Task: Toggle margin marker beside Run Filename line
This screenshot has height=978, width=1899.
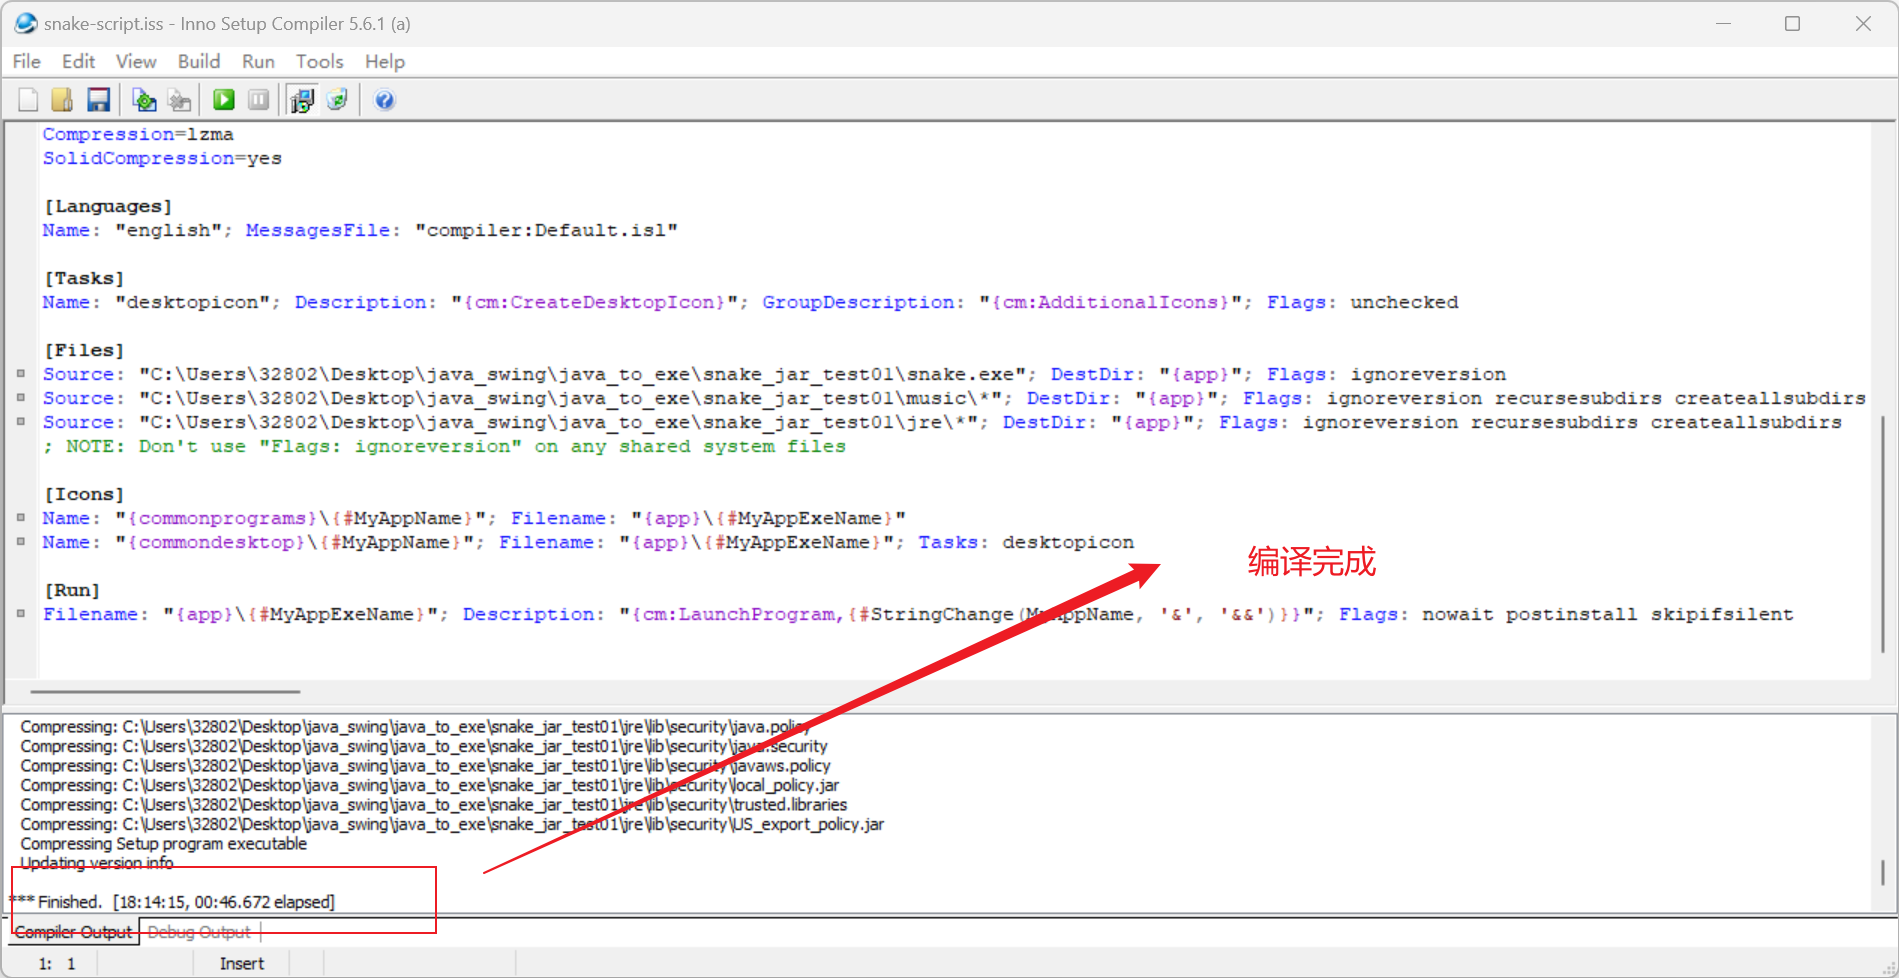Action: click(x=21, y=614)
